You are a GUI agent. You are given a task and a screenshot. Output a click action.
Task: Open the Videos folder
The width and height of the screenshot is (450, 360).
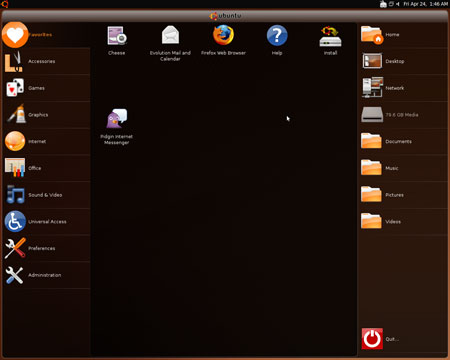tap(403, 221)
